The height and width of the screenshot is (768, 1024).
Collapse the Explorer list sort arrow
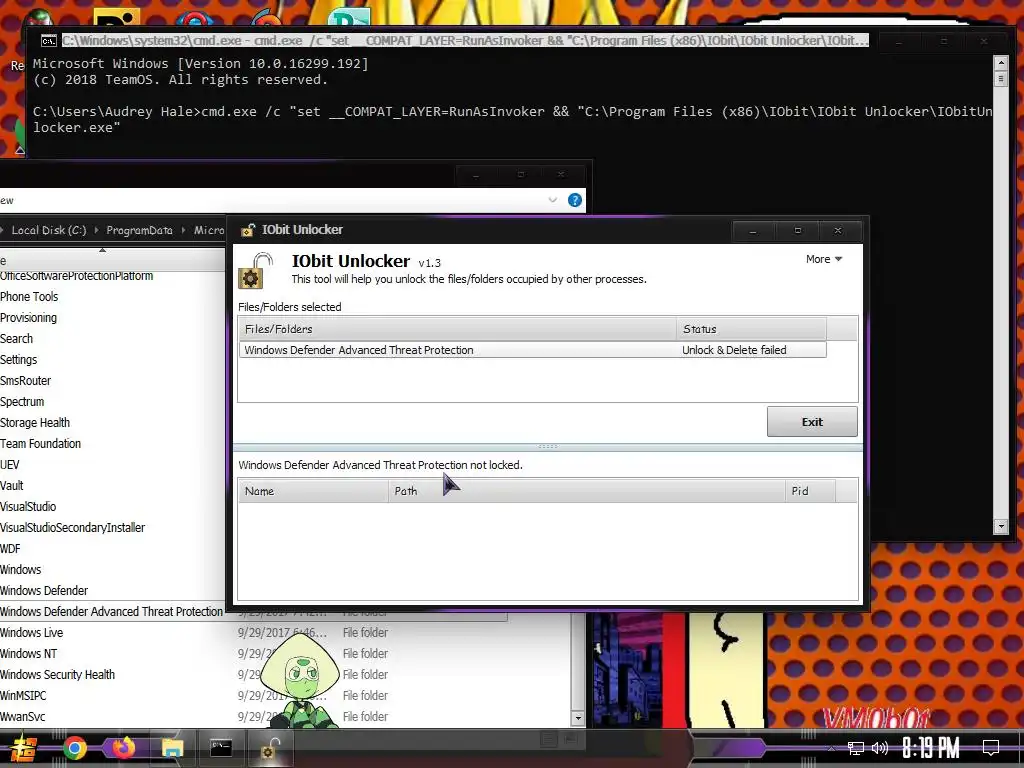[103, 250]
